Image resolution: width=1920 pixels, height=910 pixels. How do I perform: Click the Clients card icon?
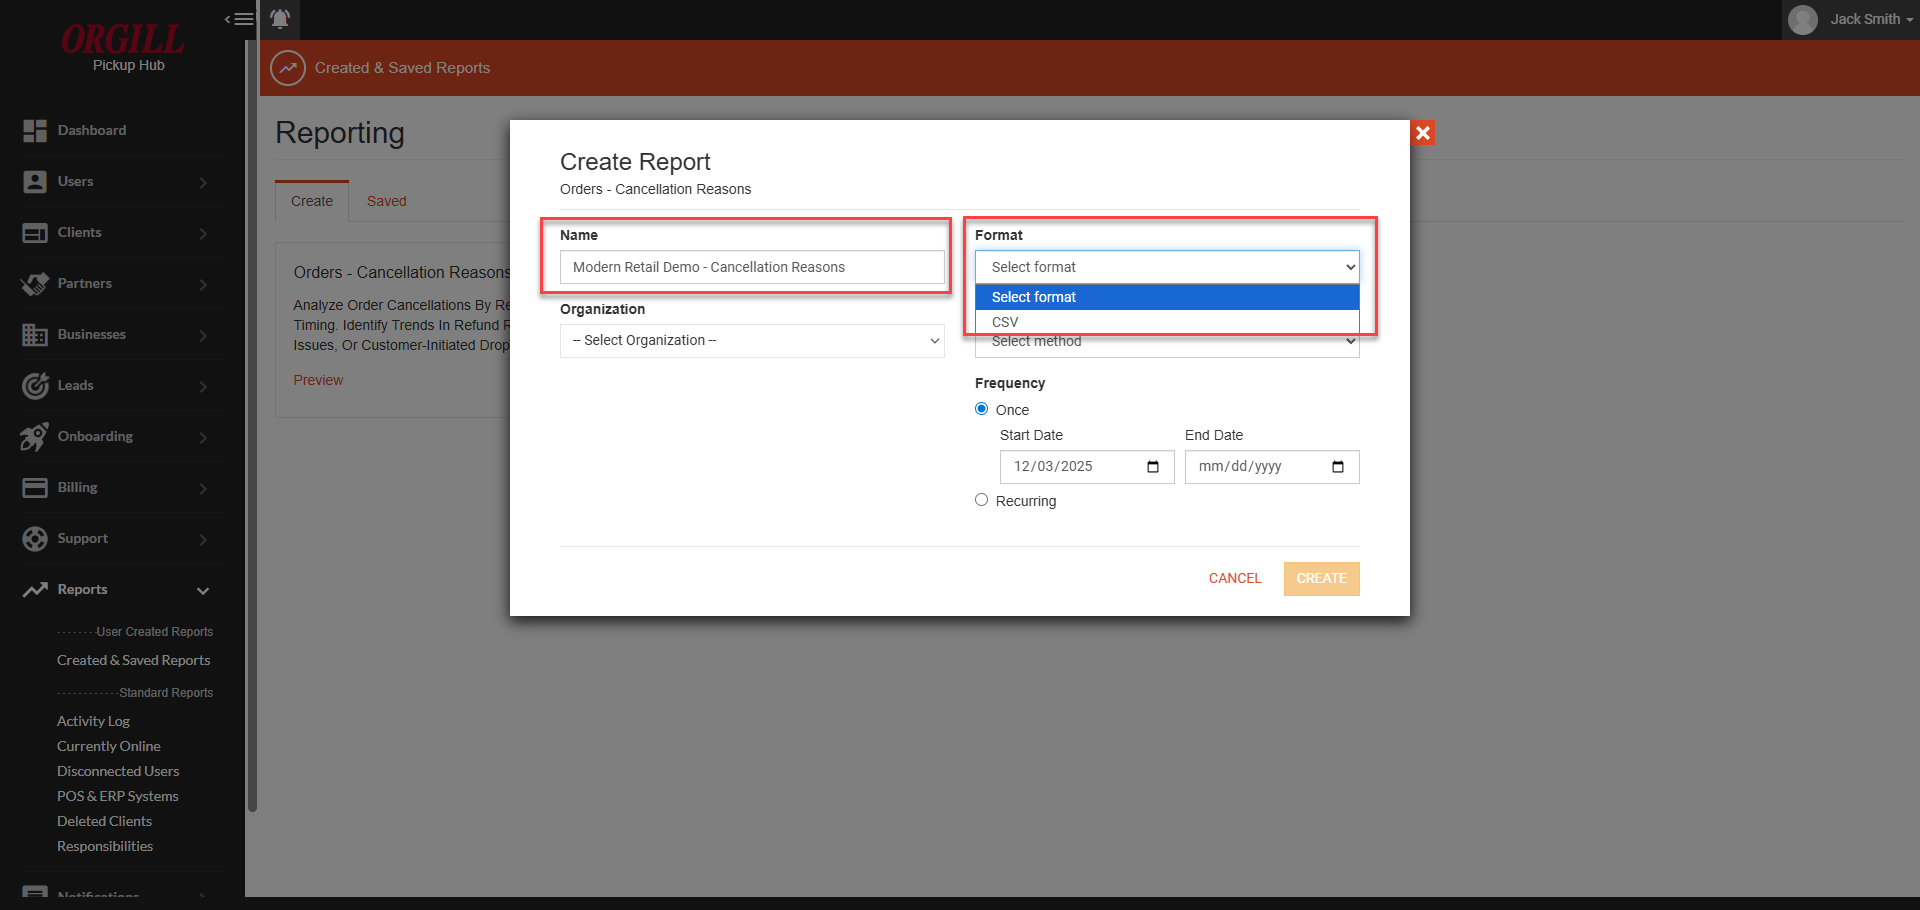[35, 232]
